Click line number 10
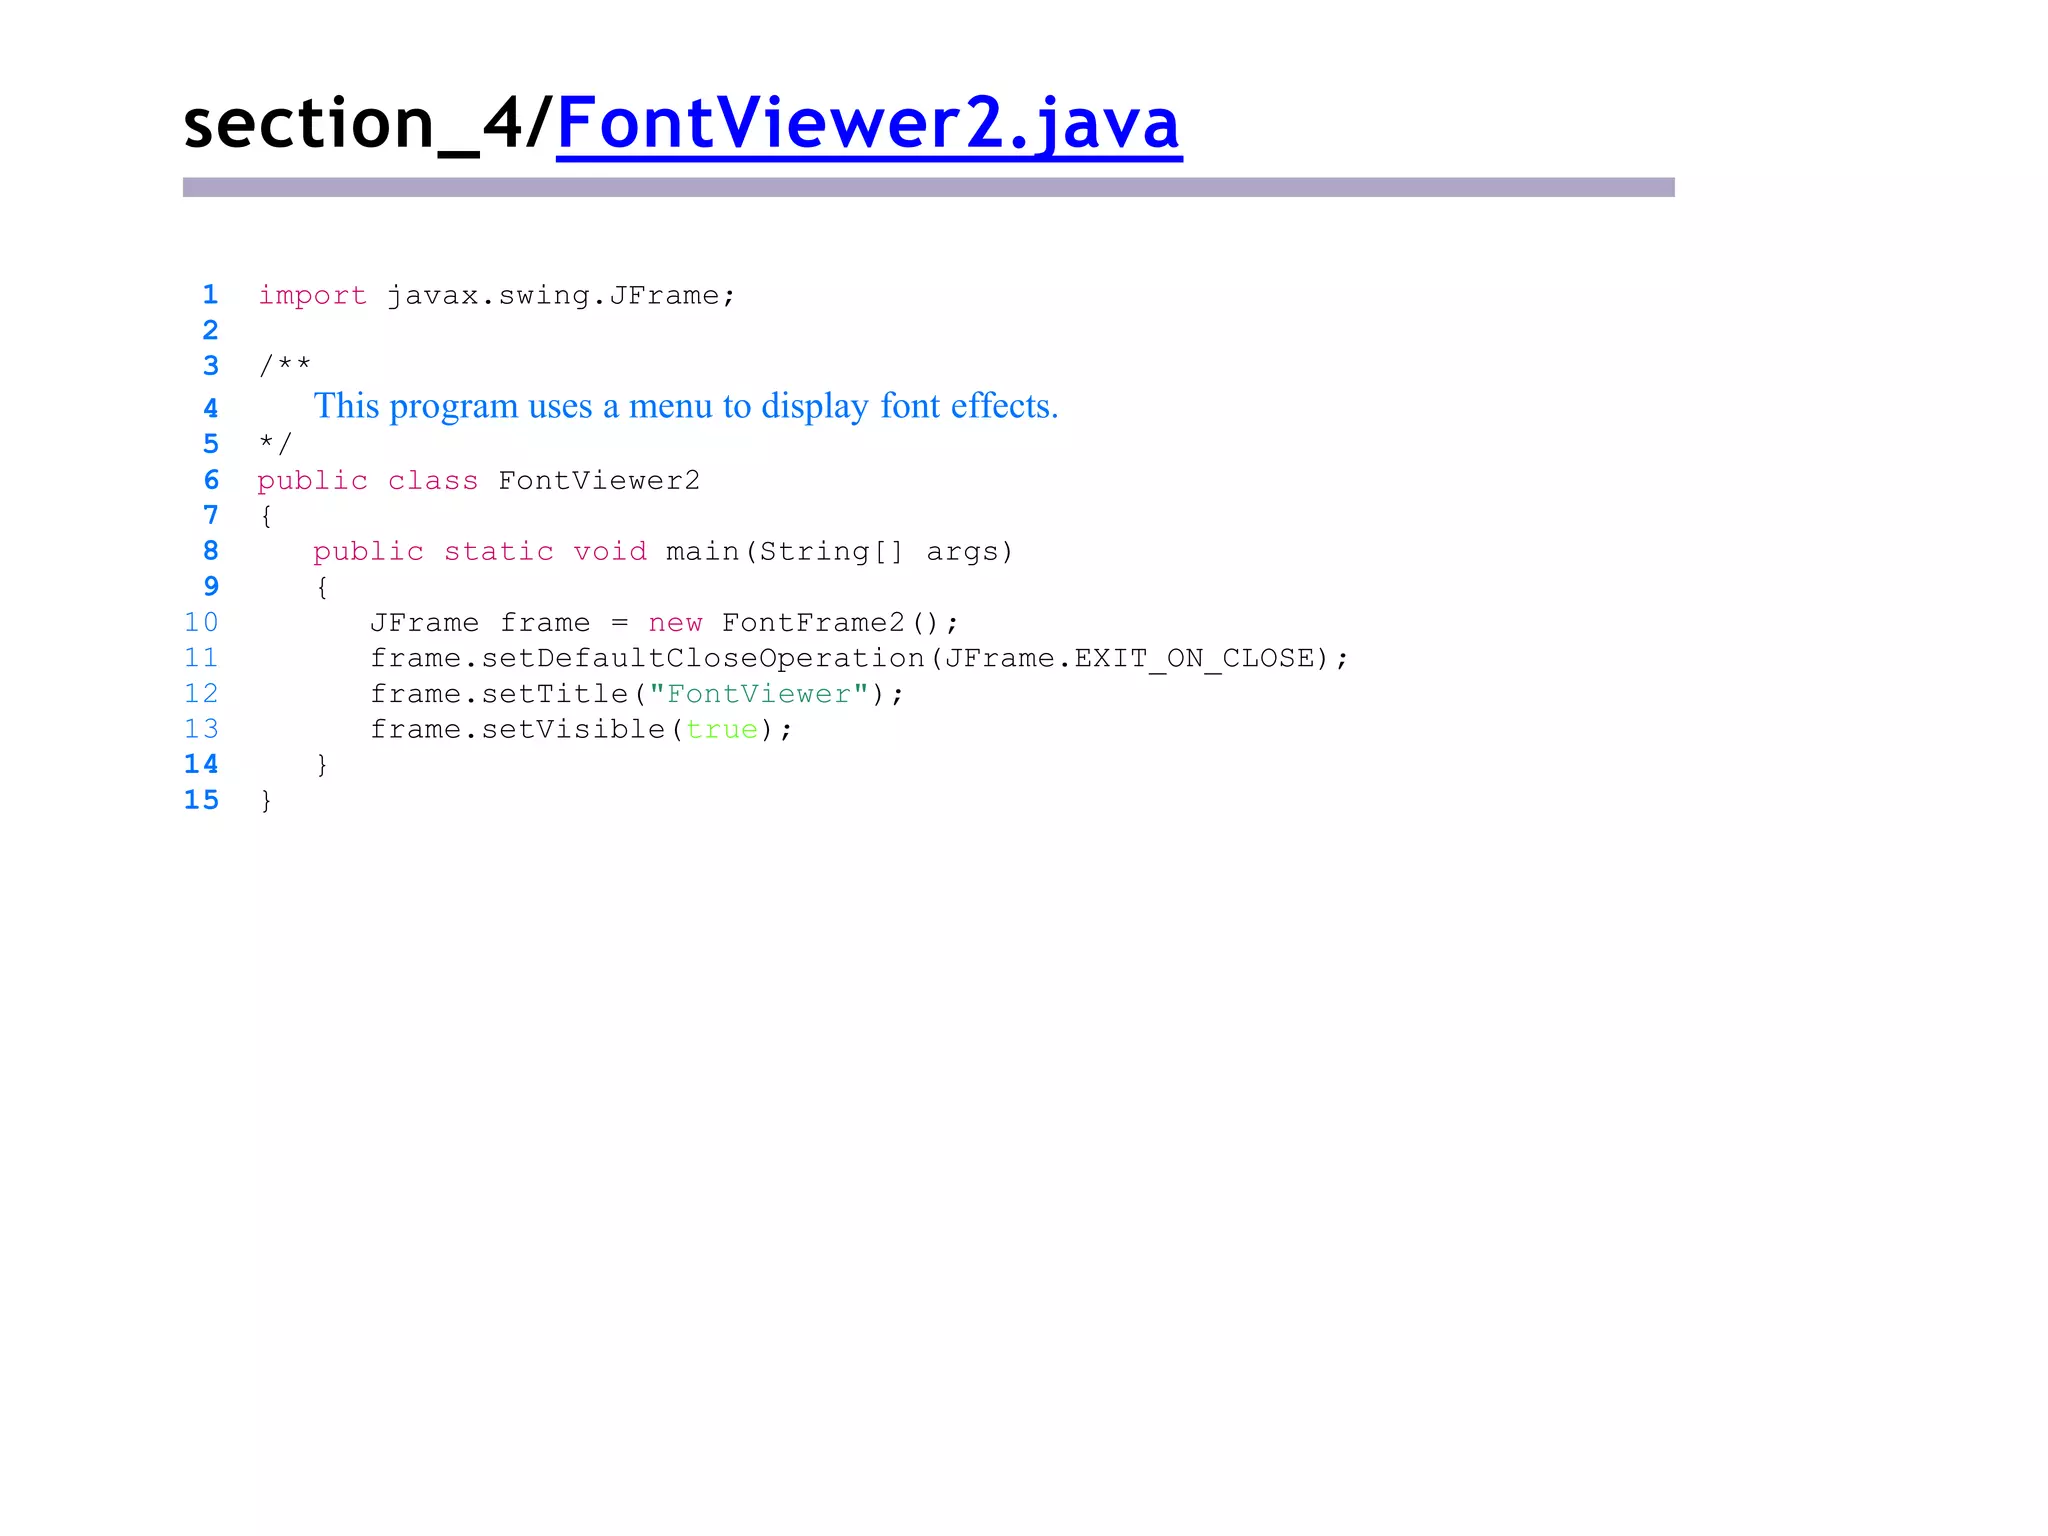Screen dimensions: 2048x1536 201,623
